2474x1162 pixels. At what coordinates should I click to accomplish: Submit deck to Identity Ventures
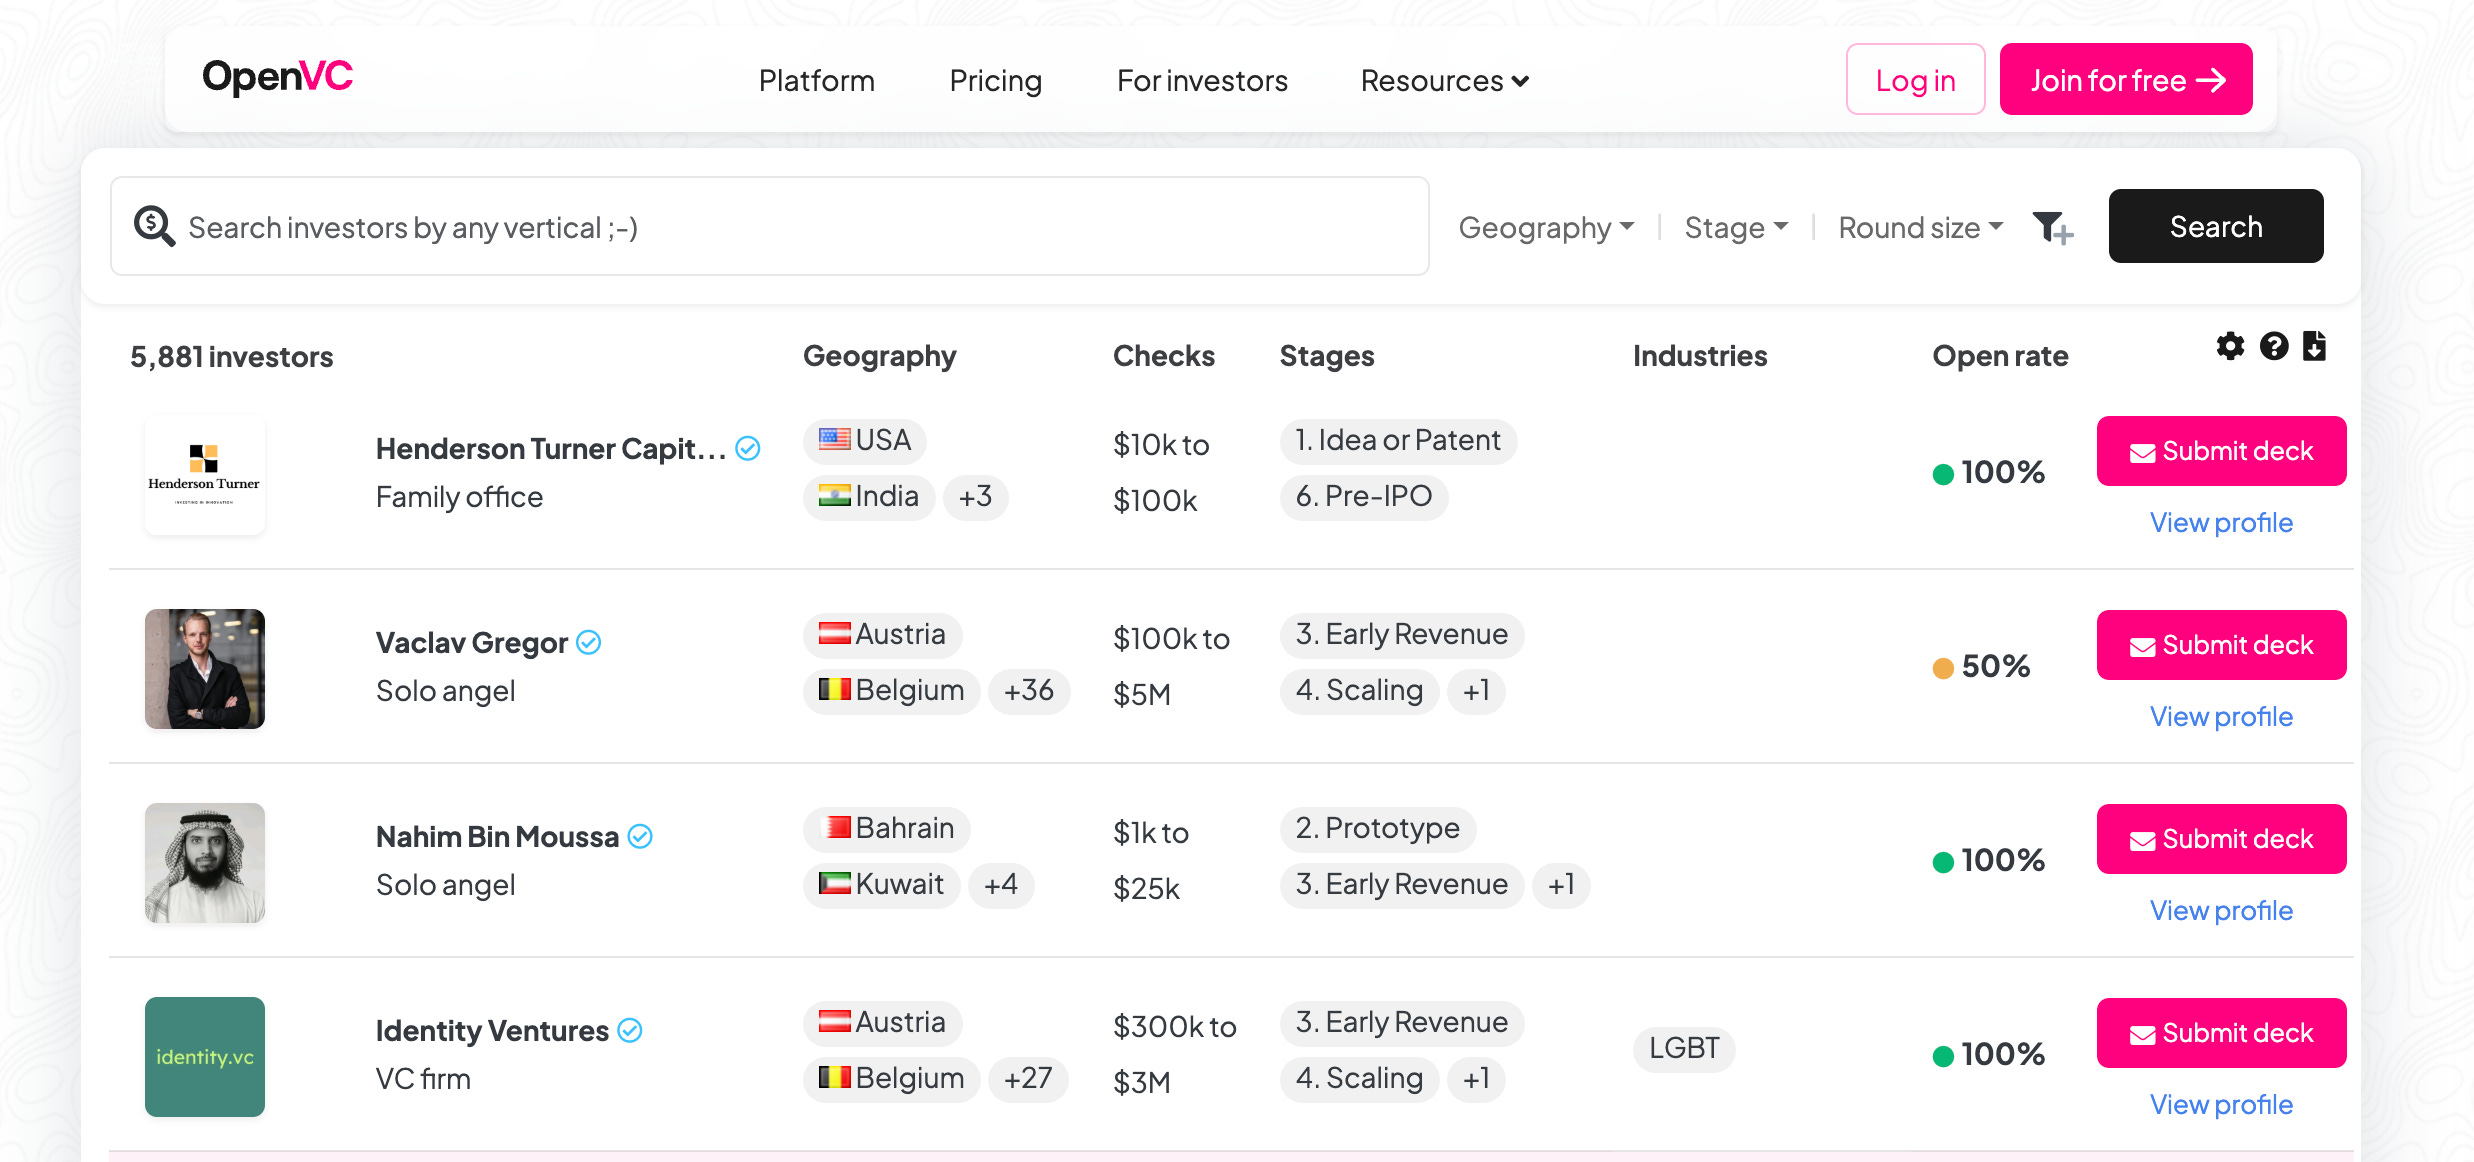[2222, 1033]
